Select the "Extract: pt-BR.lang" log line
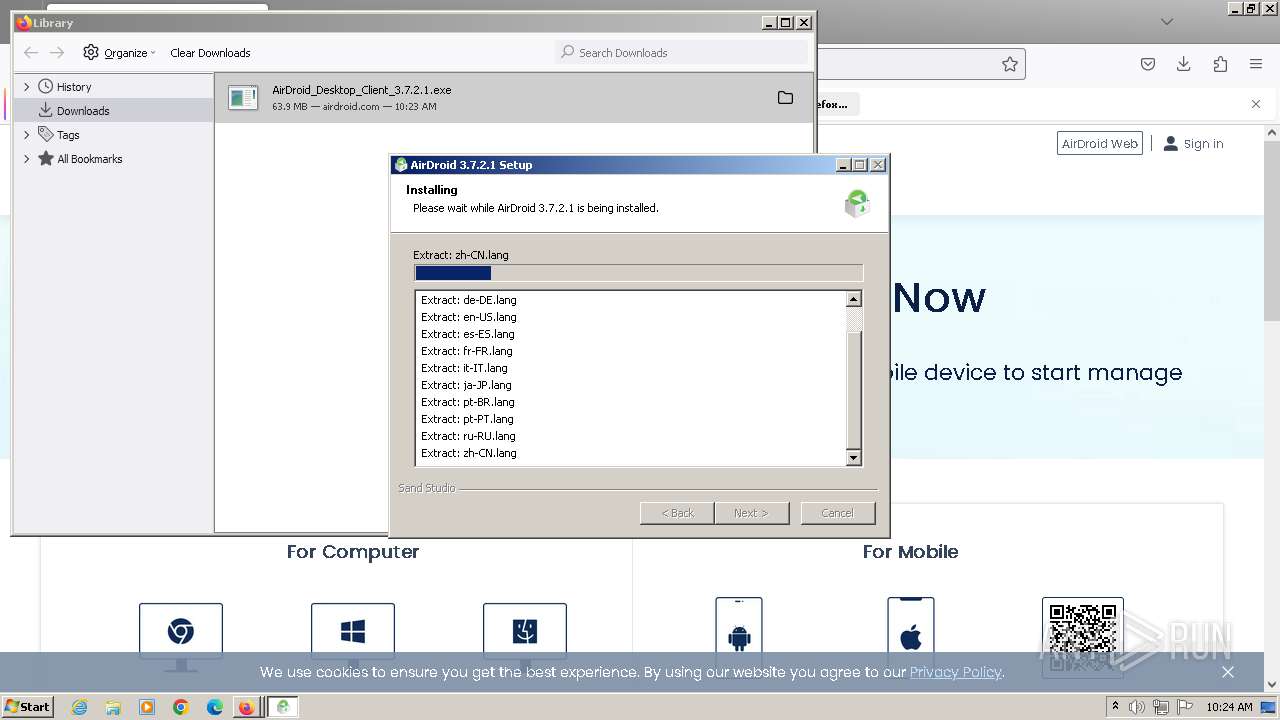The width and height of the screenshot is (1280, 720). click(468, 402)
